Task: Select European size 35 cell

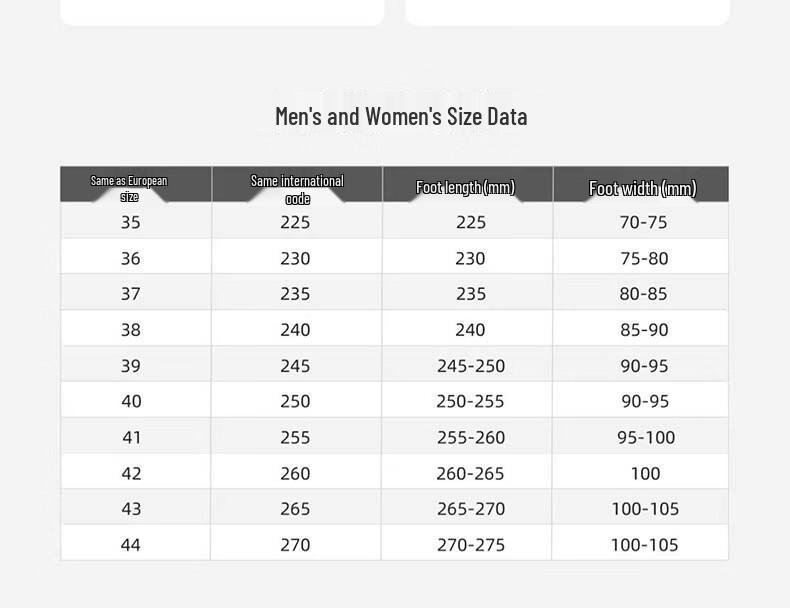Action: pos(136,221)
